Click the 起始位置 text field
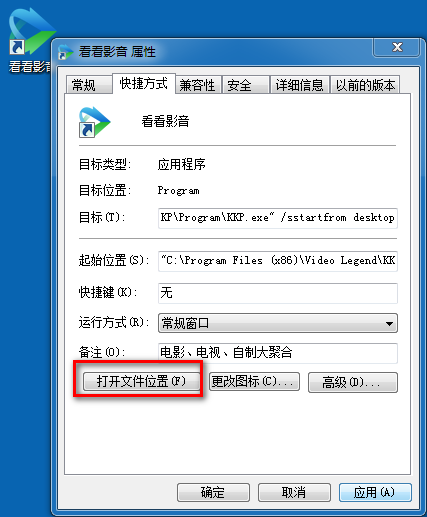This screenshot has height=517, width=427. 278,261
